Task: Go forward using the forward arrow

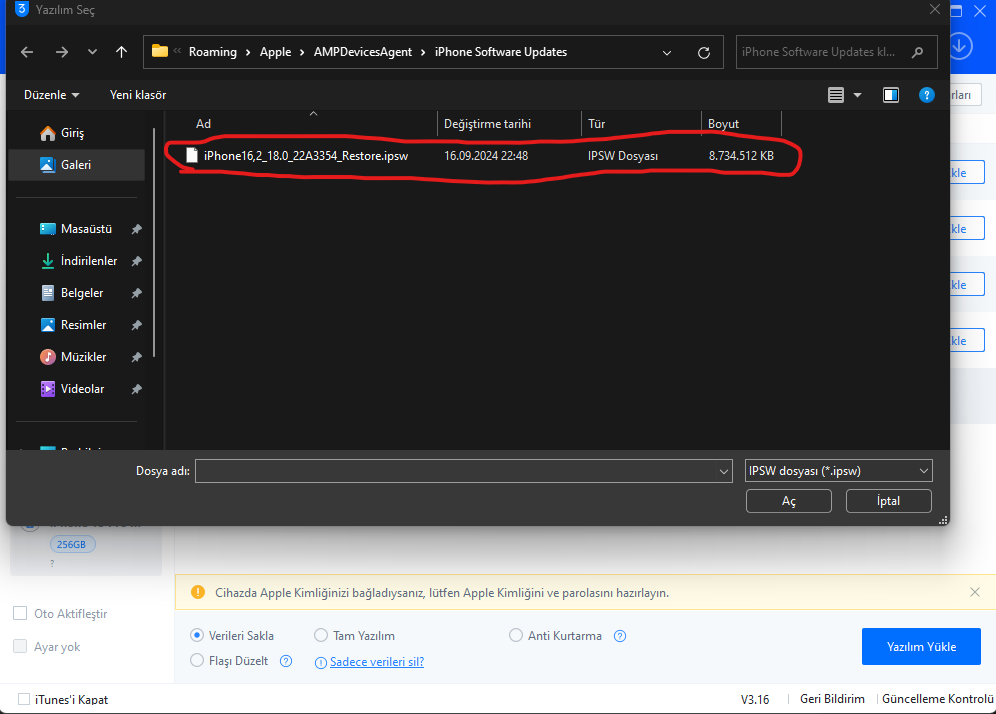Action: click(x=62, y=52)
